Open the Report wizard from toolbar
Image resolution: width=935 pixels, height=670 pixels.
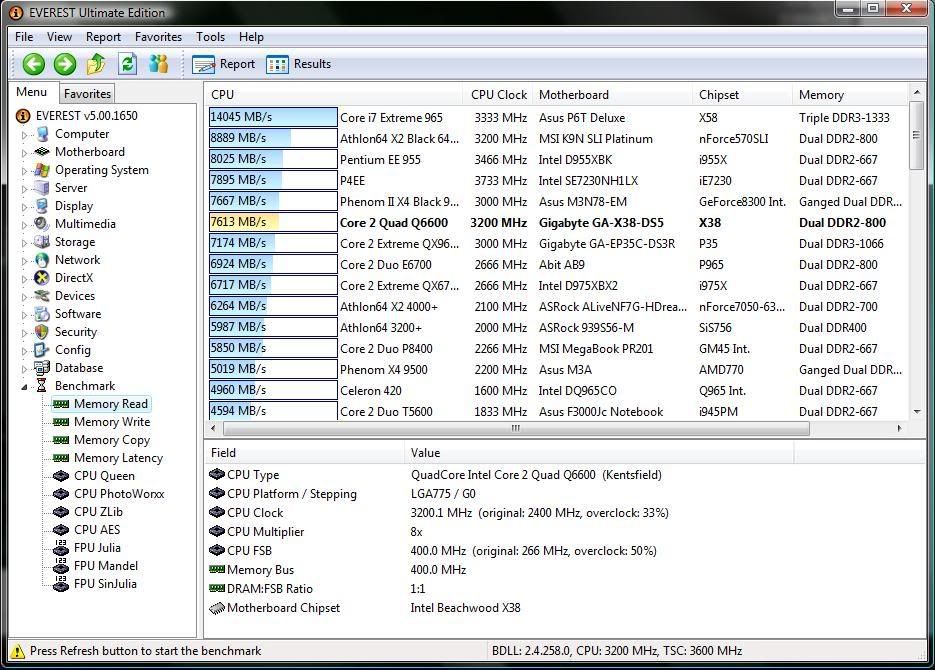[x=224, y=64]
